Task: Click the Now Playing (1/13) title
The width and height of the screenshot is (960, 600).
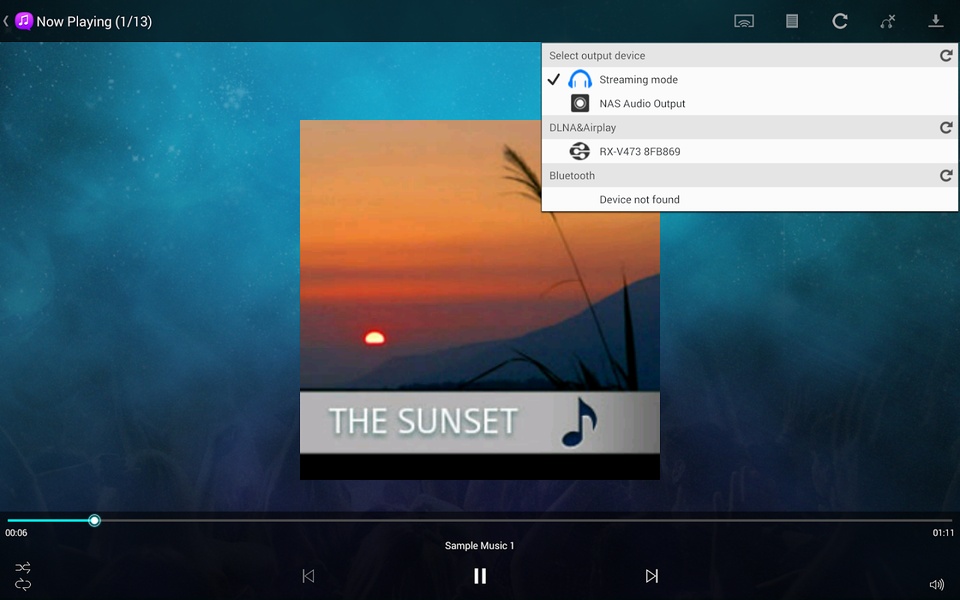Action: 94,21
